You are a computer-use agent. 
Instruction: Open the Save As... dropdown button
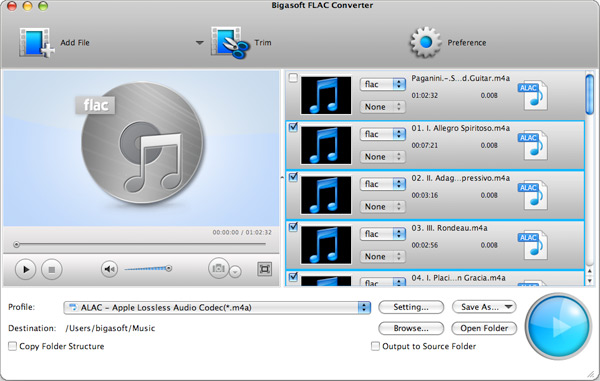click(x=484, y=307)
